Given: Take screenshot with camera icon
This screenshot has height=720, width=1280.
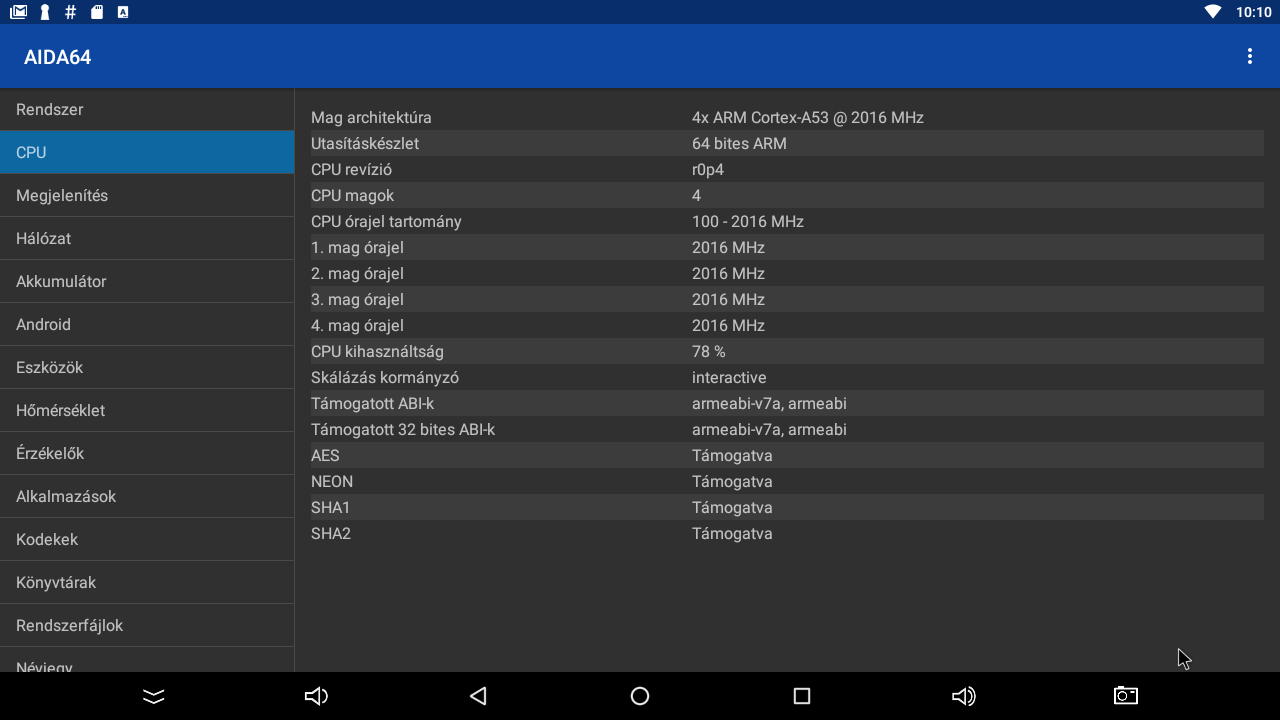Looking at the screenshot, I should [x=1126, y=696].
